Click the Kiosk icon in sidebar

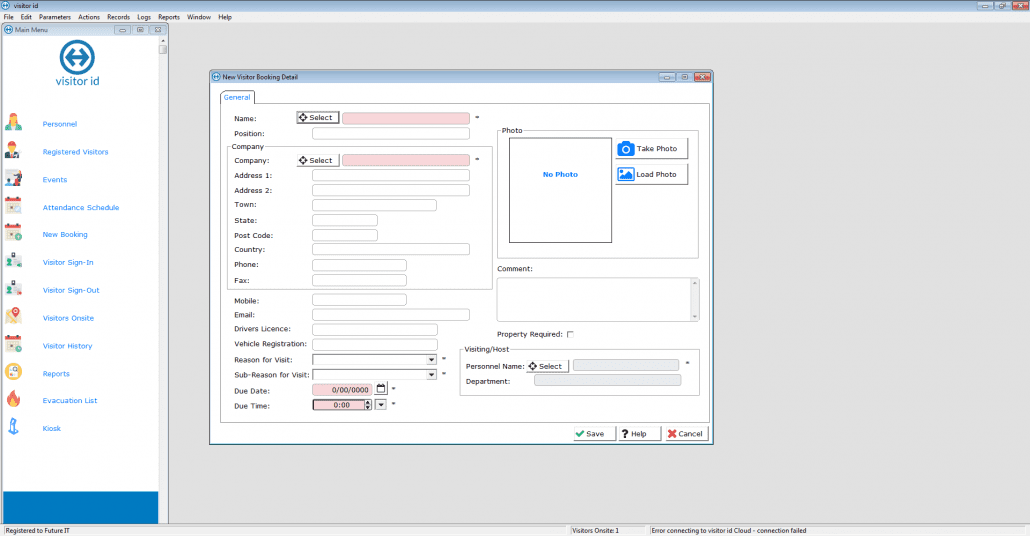click(x=14, y=428)
